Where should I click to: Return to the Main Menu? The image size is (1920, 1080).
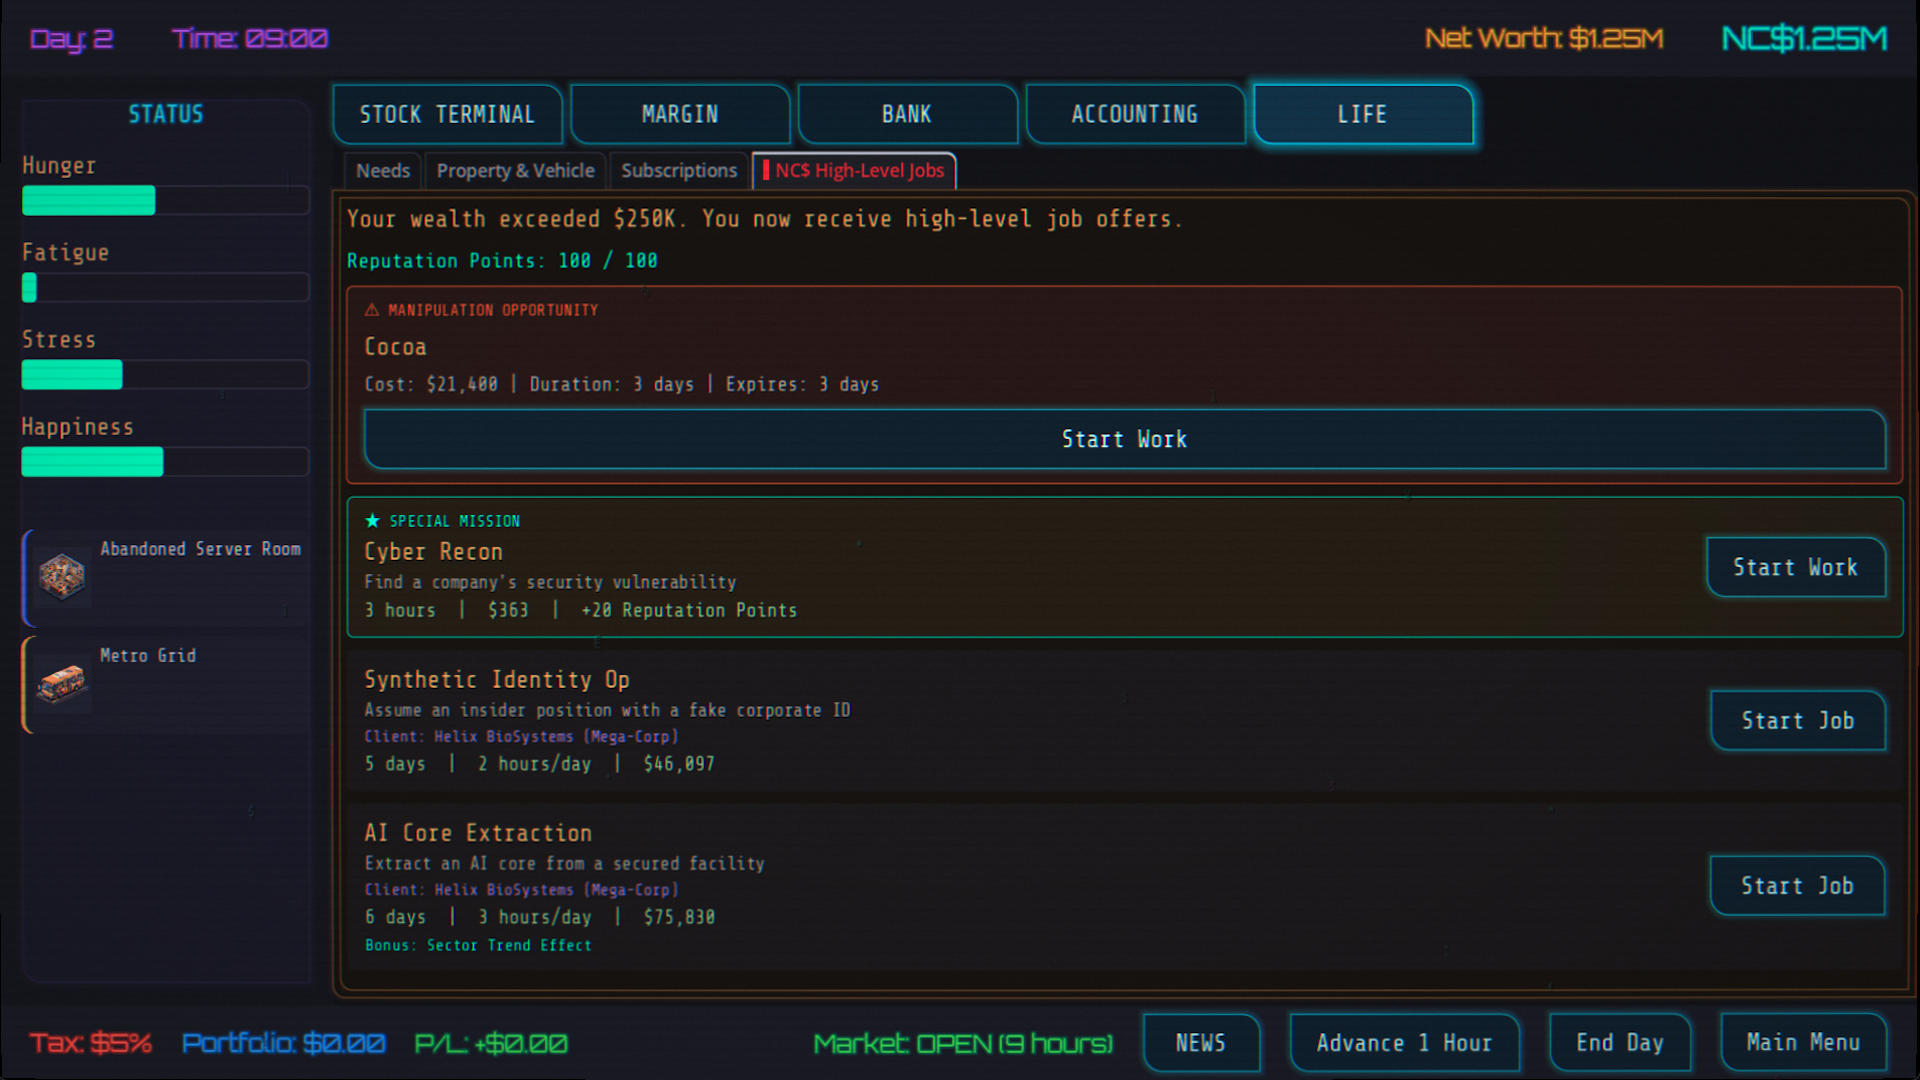click(x=1803, y=1043)
